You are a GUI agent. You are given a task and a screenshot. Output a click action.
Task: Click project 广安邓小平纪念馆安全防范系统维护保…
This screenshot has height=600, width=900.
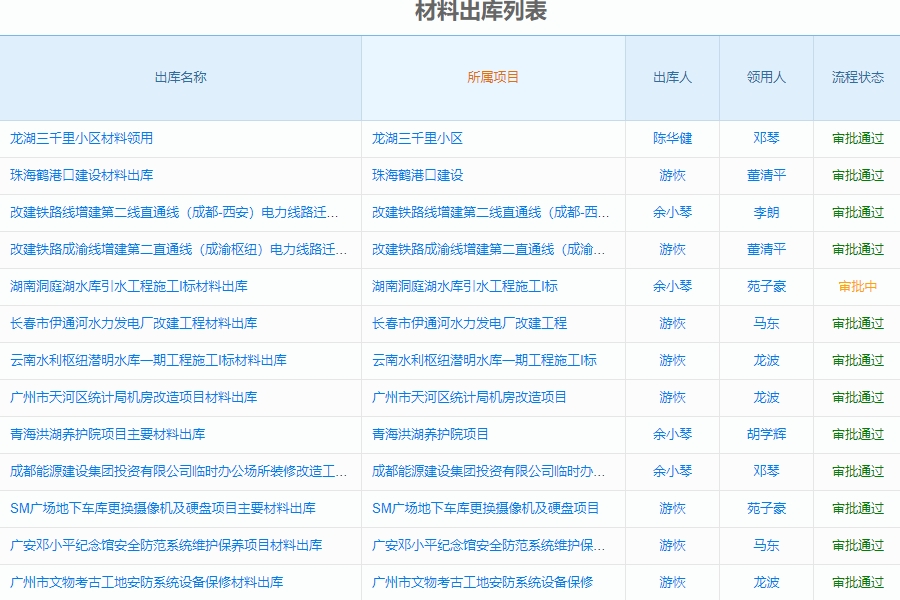[488, 545]
